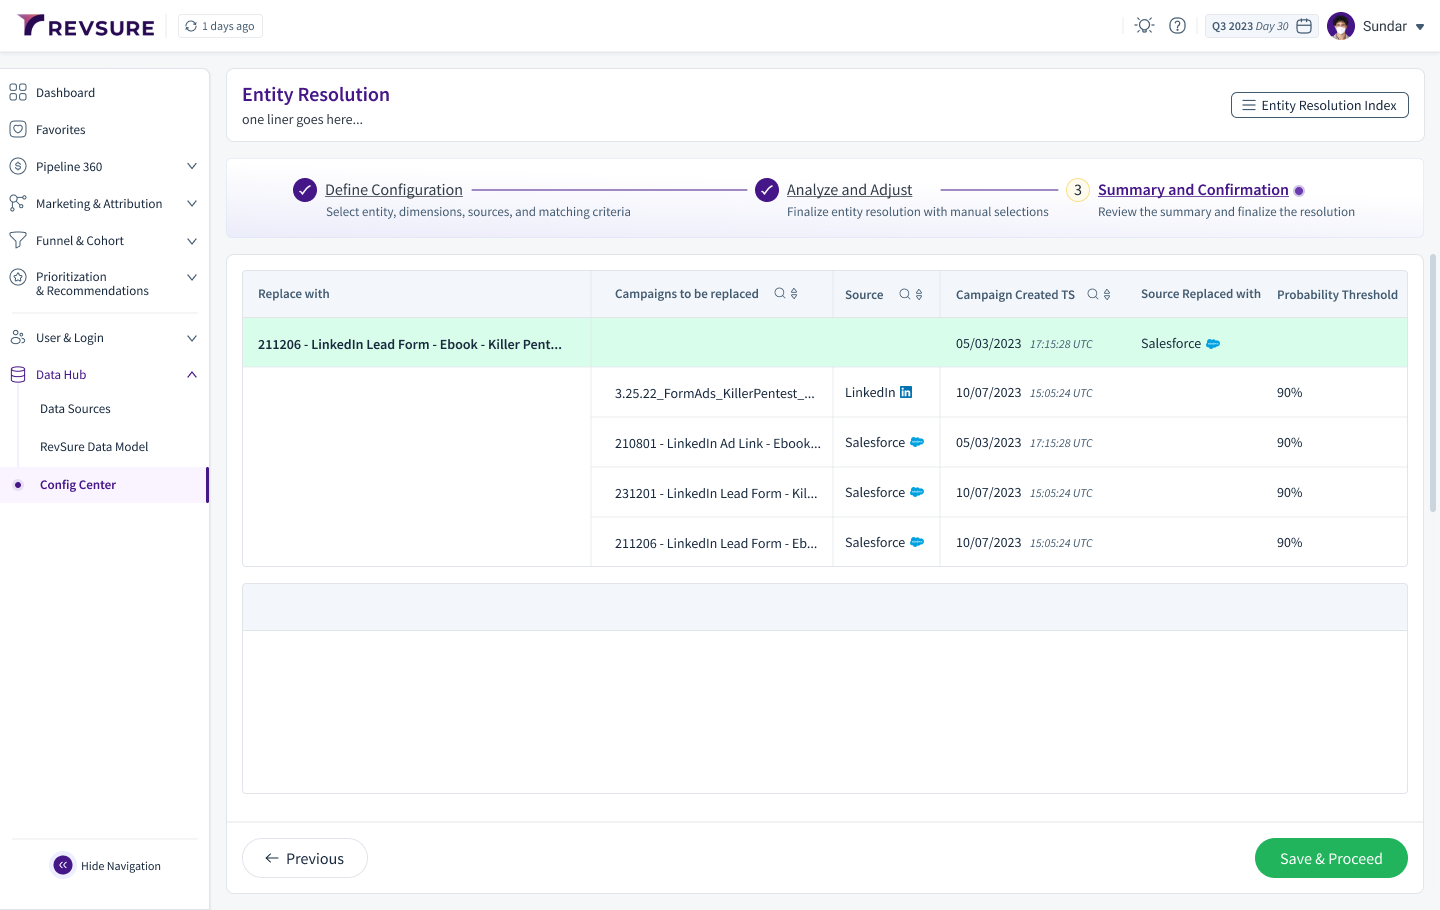Image resolution: width=1440 pixels, height=910 pixels.
Task: Open the Entity Resolution Index button
Action: click(x=1319, y=105)
